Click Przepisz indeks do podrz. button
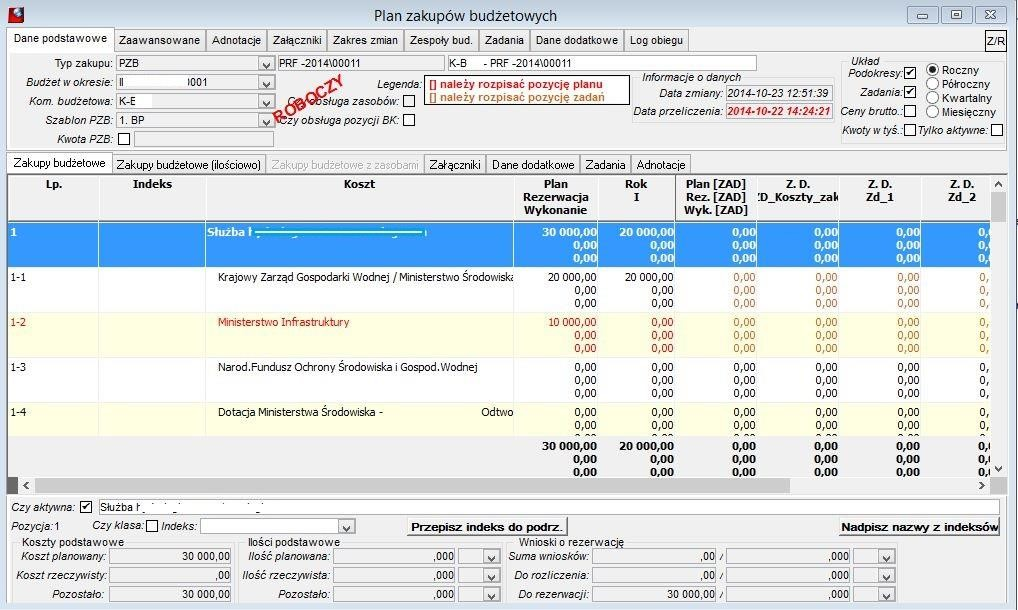The width and height of the screenshot is (1018, 610). (487, 527)
